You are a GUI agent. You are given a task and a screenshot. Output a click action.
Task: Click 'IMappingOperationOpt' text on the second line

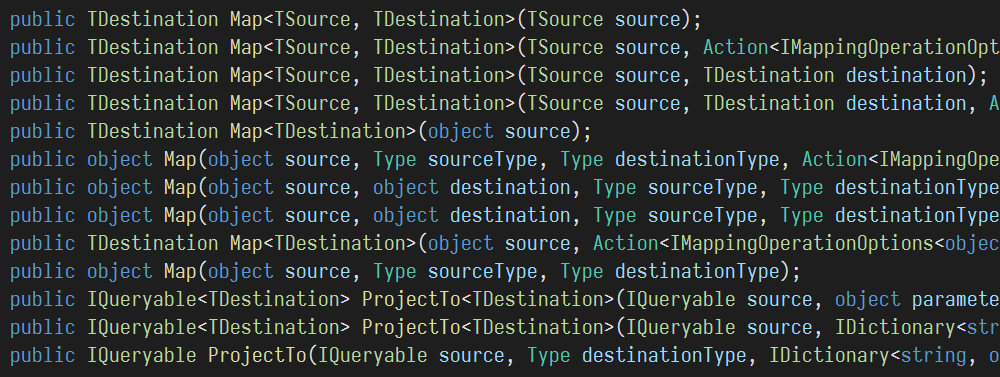tap(890, 47)
